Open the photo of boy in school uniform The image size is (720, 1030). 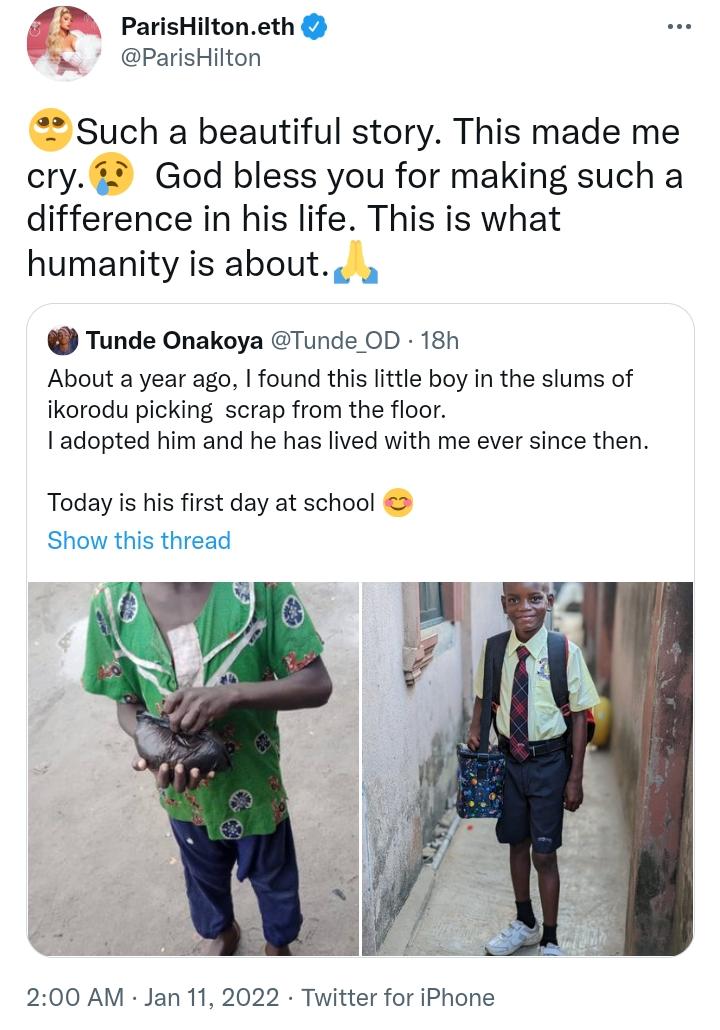(x=527, y=768)
